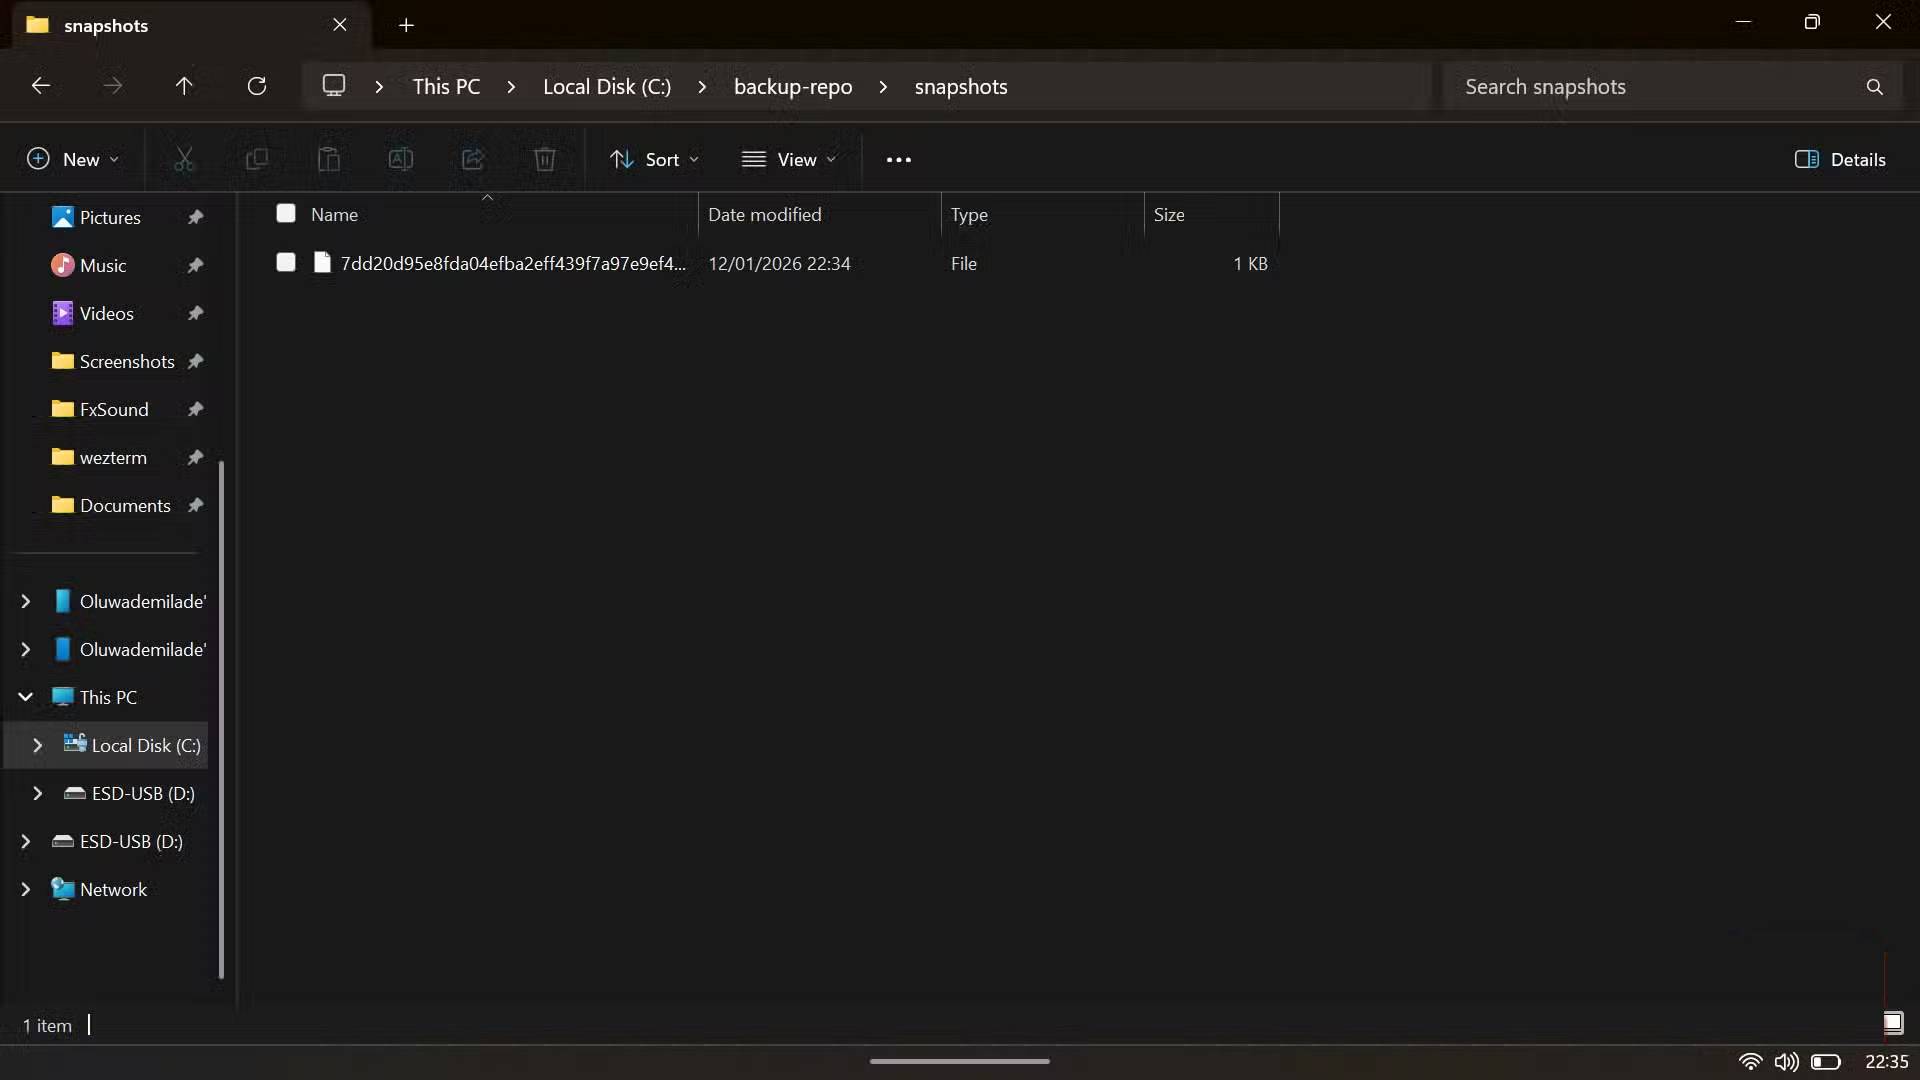Collapse the This PC tree node
1920x1080 pixels.
click(26, 697)
